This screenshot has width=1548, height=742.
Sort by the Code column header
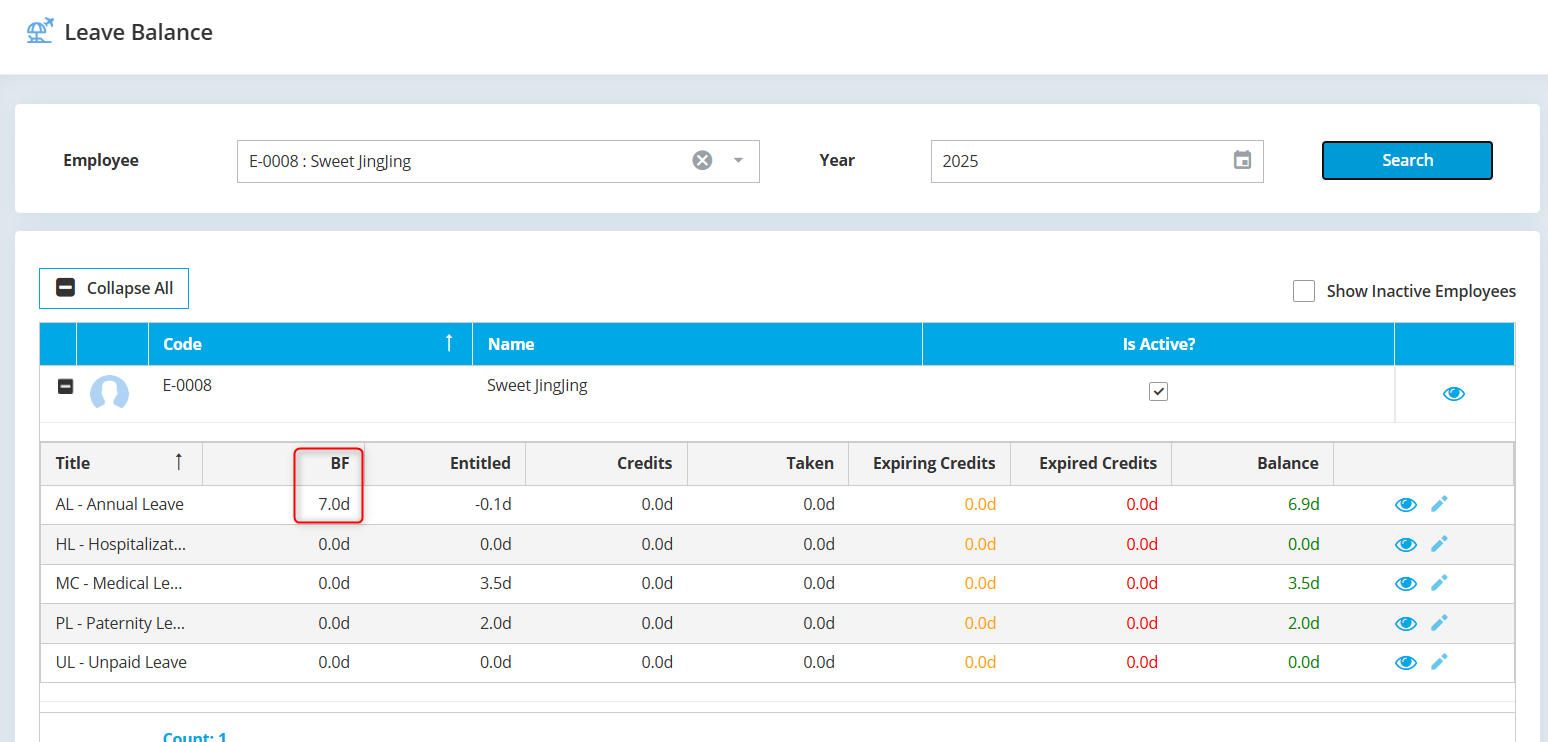pyautogui.click(x=310, y=344)
